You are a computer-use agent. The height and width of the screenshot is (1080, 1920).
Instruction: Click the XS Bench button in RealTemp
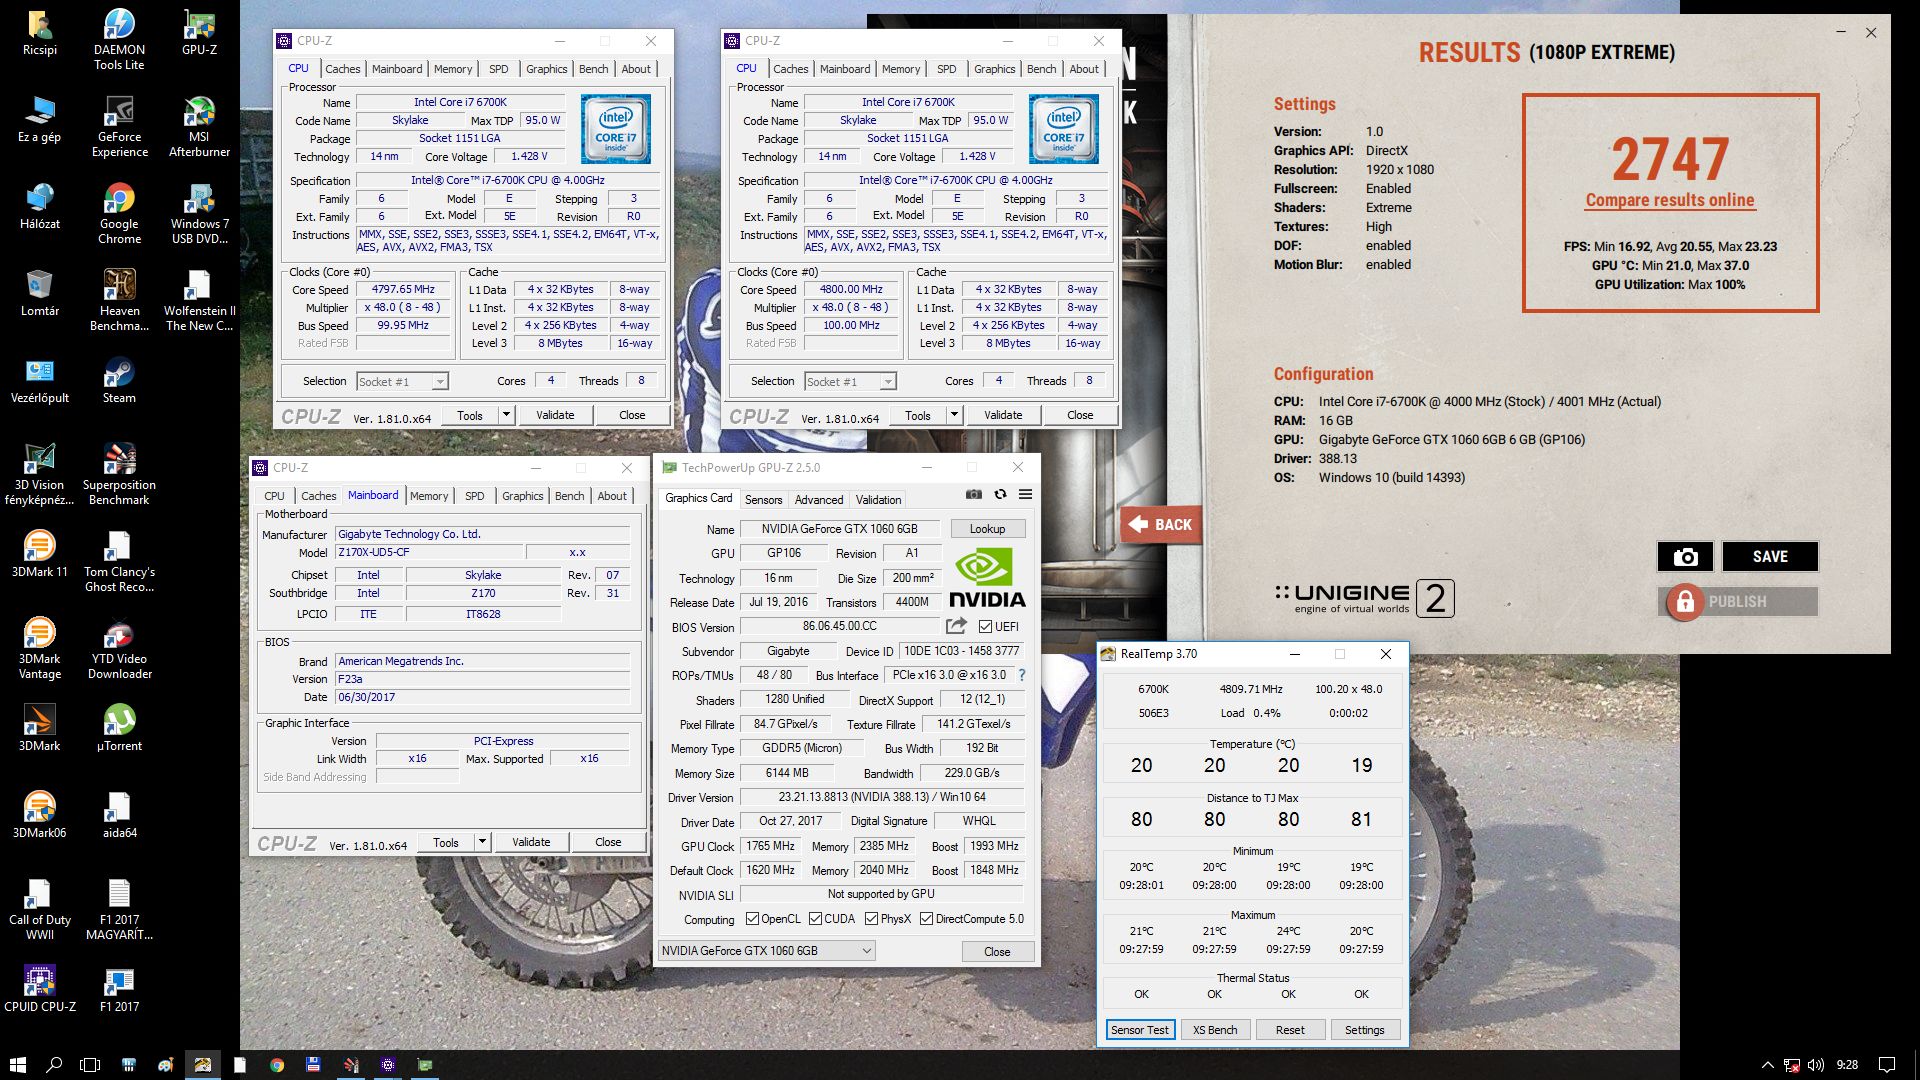point(1214,1030)
